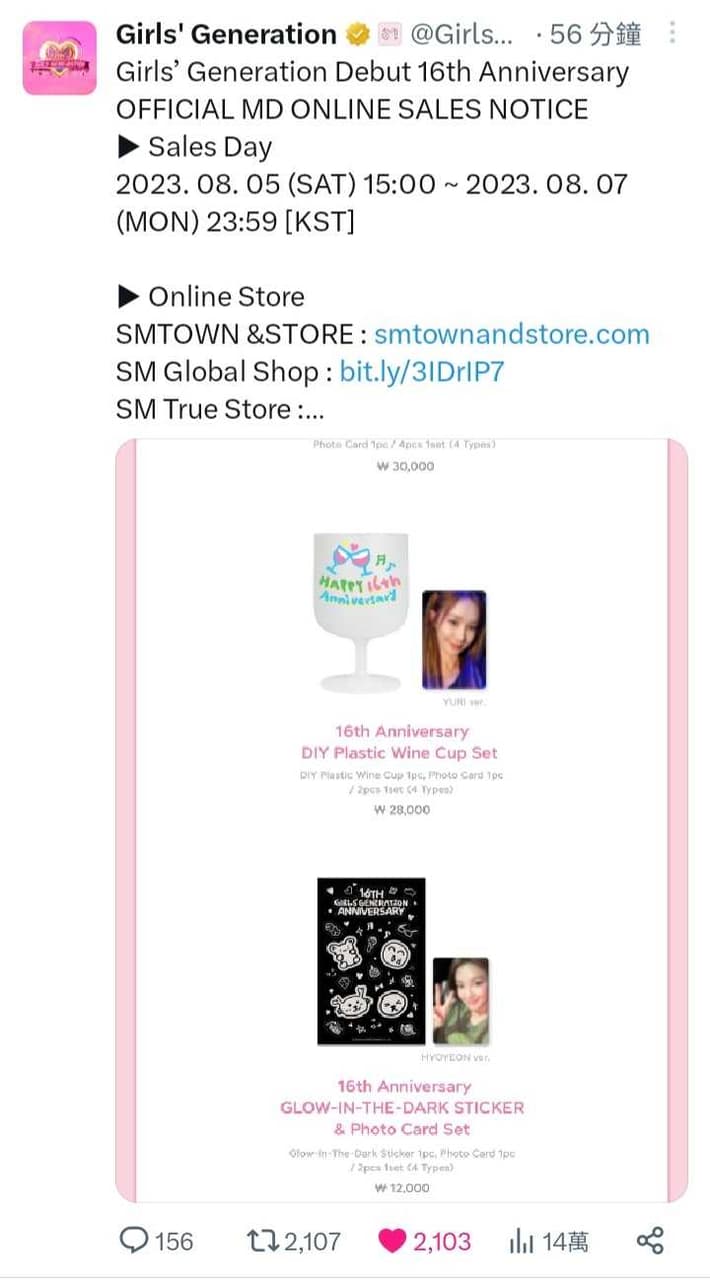Image resolution: width=710 pixels, height=1280 pixels.
Task: Unlike the tweet with heart icon
Action: tap(392, 1242)
